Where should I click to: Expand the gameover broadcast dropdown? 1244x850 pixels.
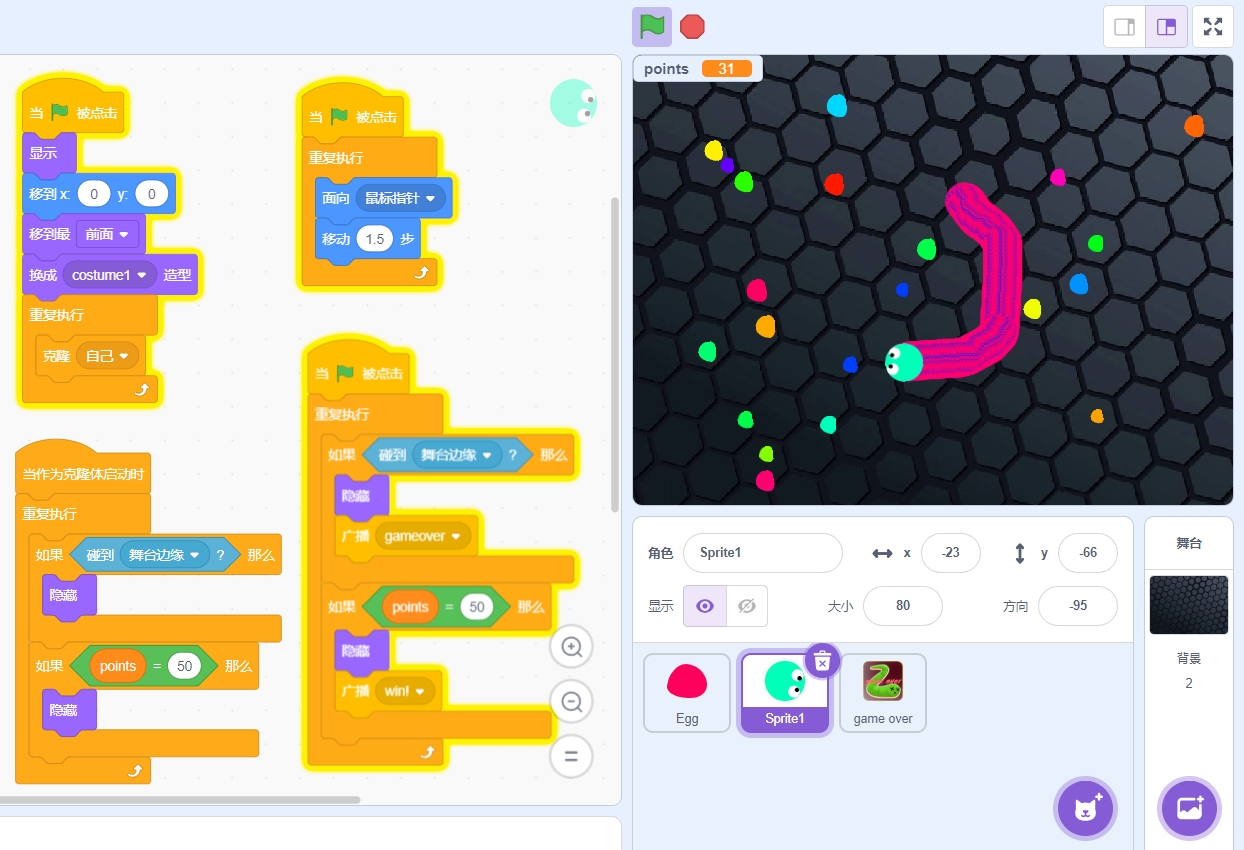(423, 536)
